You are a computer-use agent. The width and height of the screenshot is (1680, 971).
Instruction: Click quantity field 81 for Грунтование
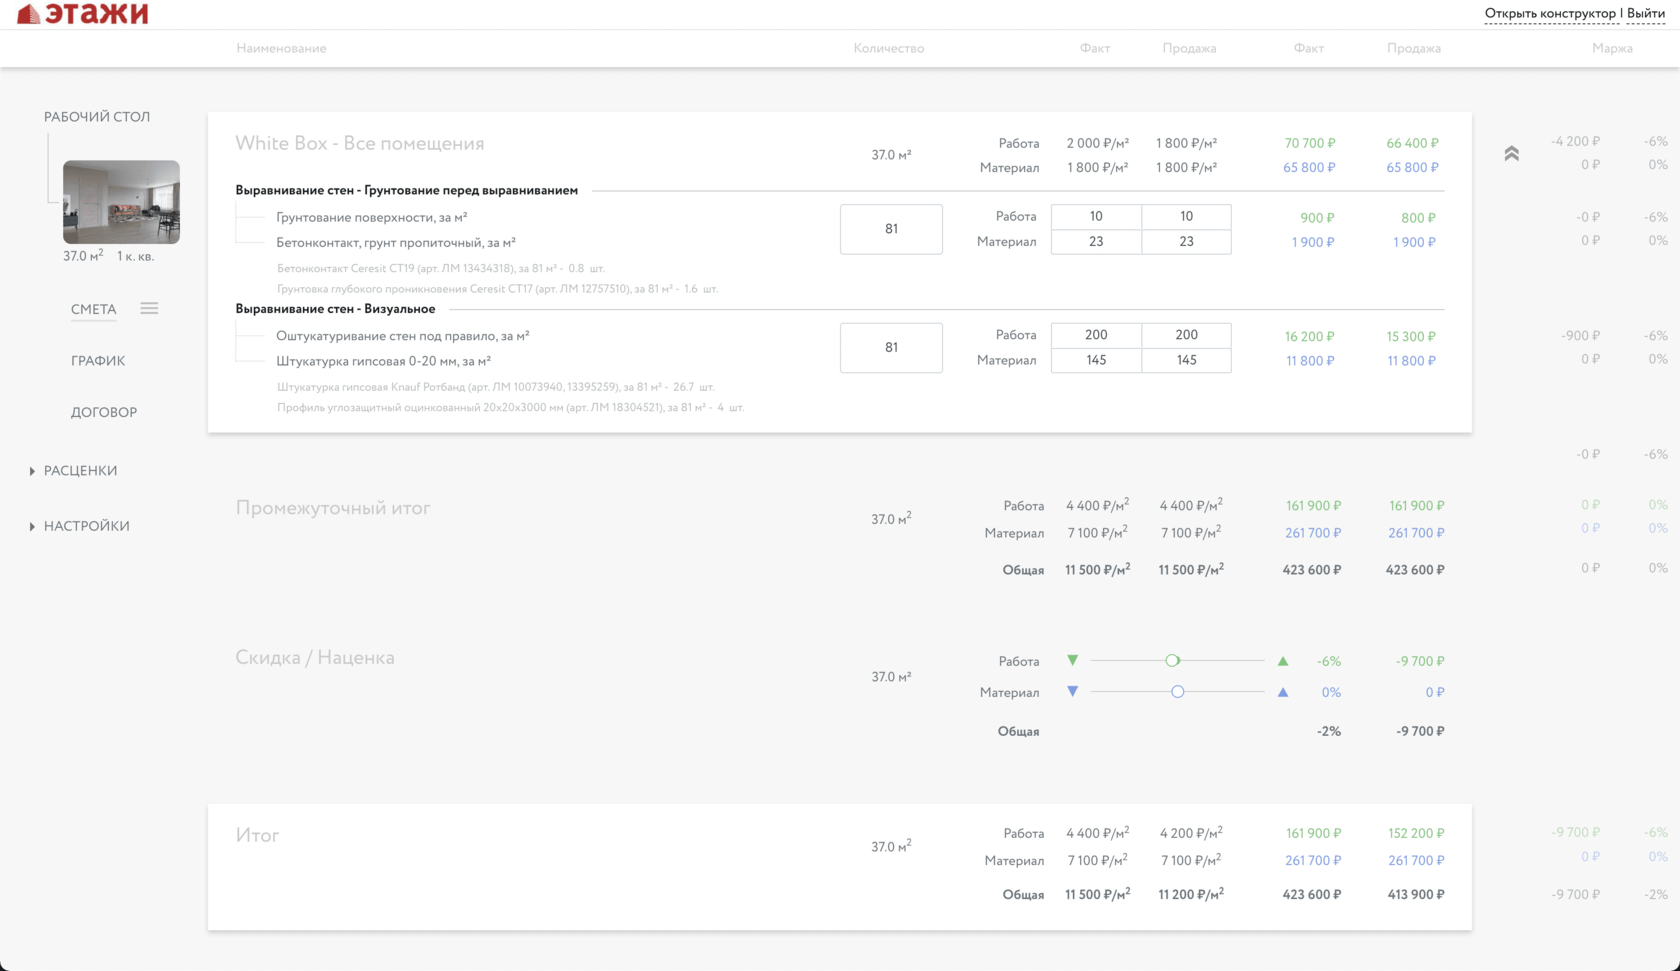[x=891, y=229]
